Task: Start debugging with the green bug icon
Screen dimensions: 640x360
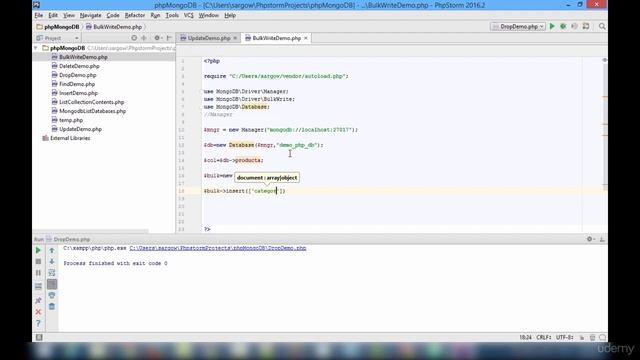Action: tap(563, 26)
